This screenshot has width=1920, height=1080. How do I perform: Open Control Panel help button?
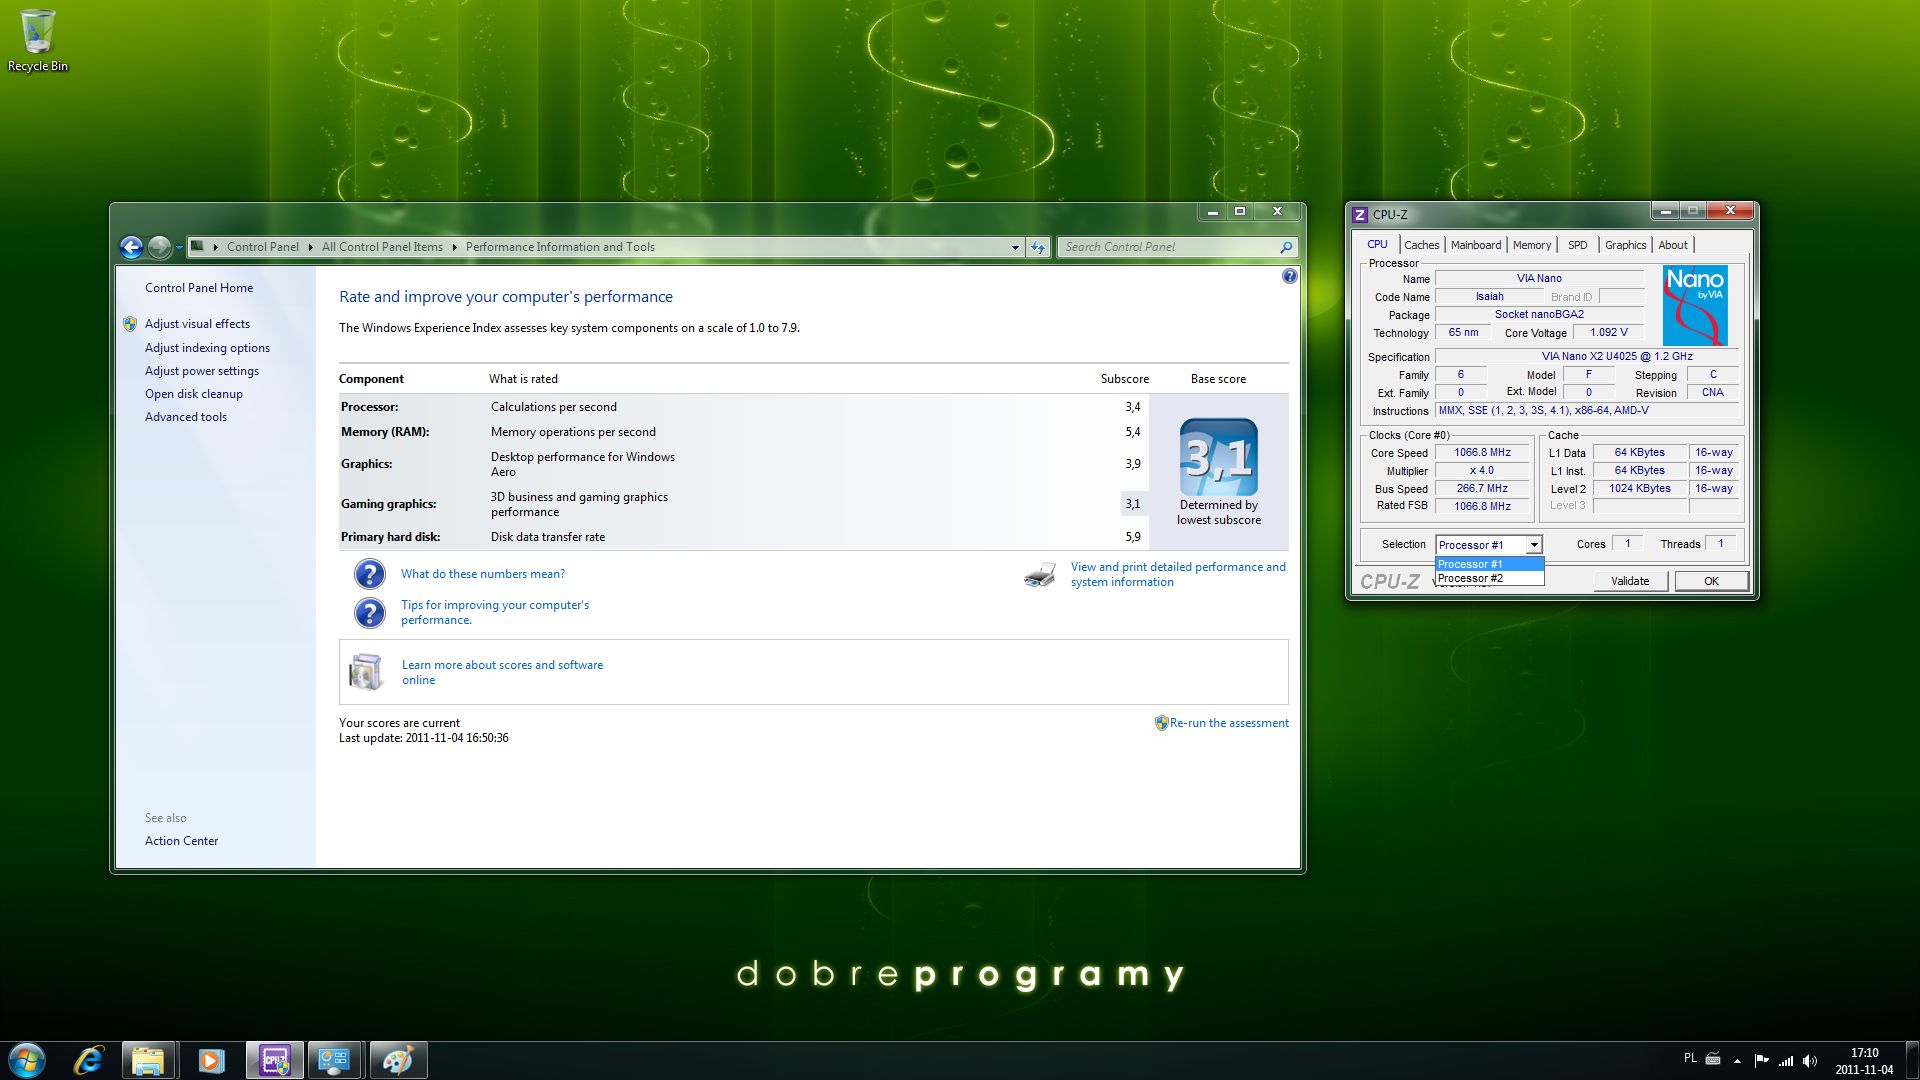pyautogui.click(x=1290, y=276)
